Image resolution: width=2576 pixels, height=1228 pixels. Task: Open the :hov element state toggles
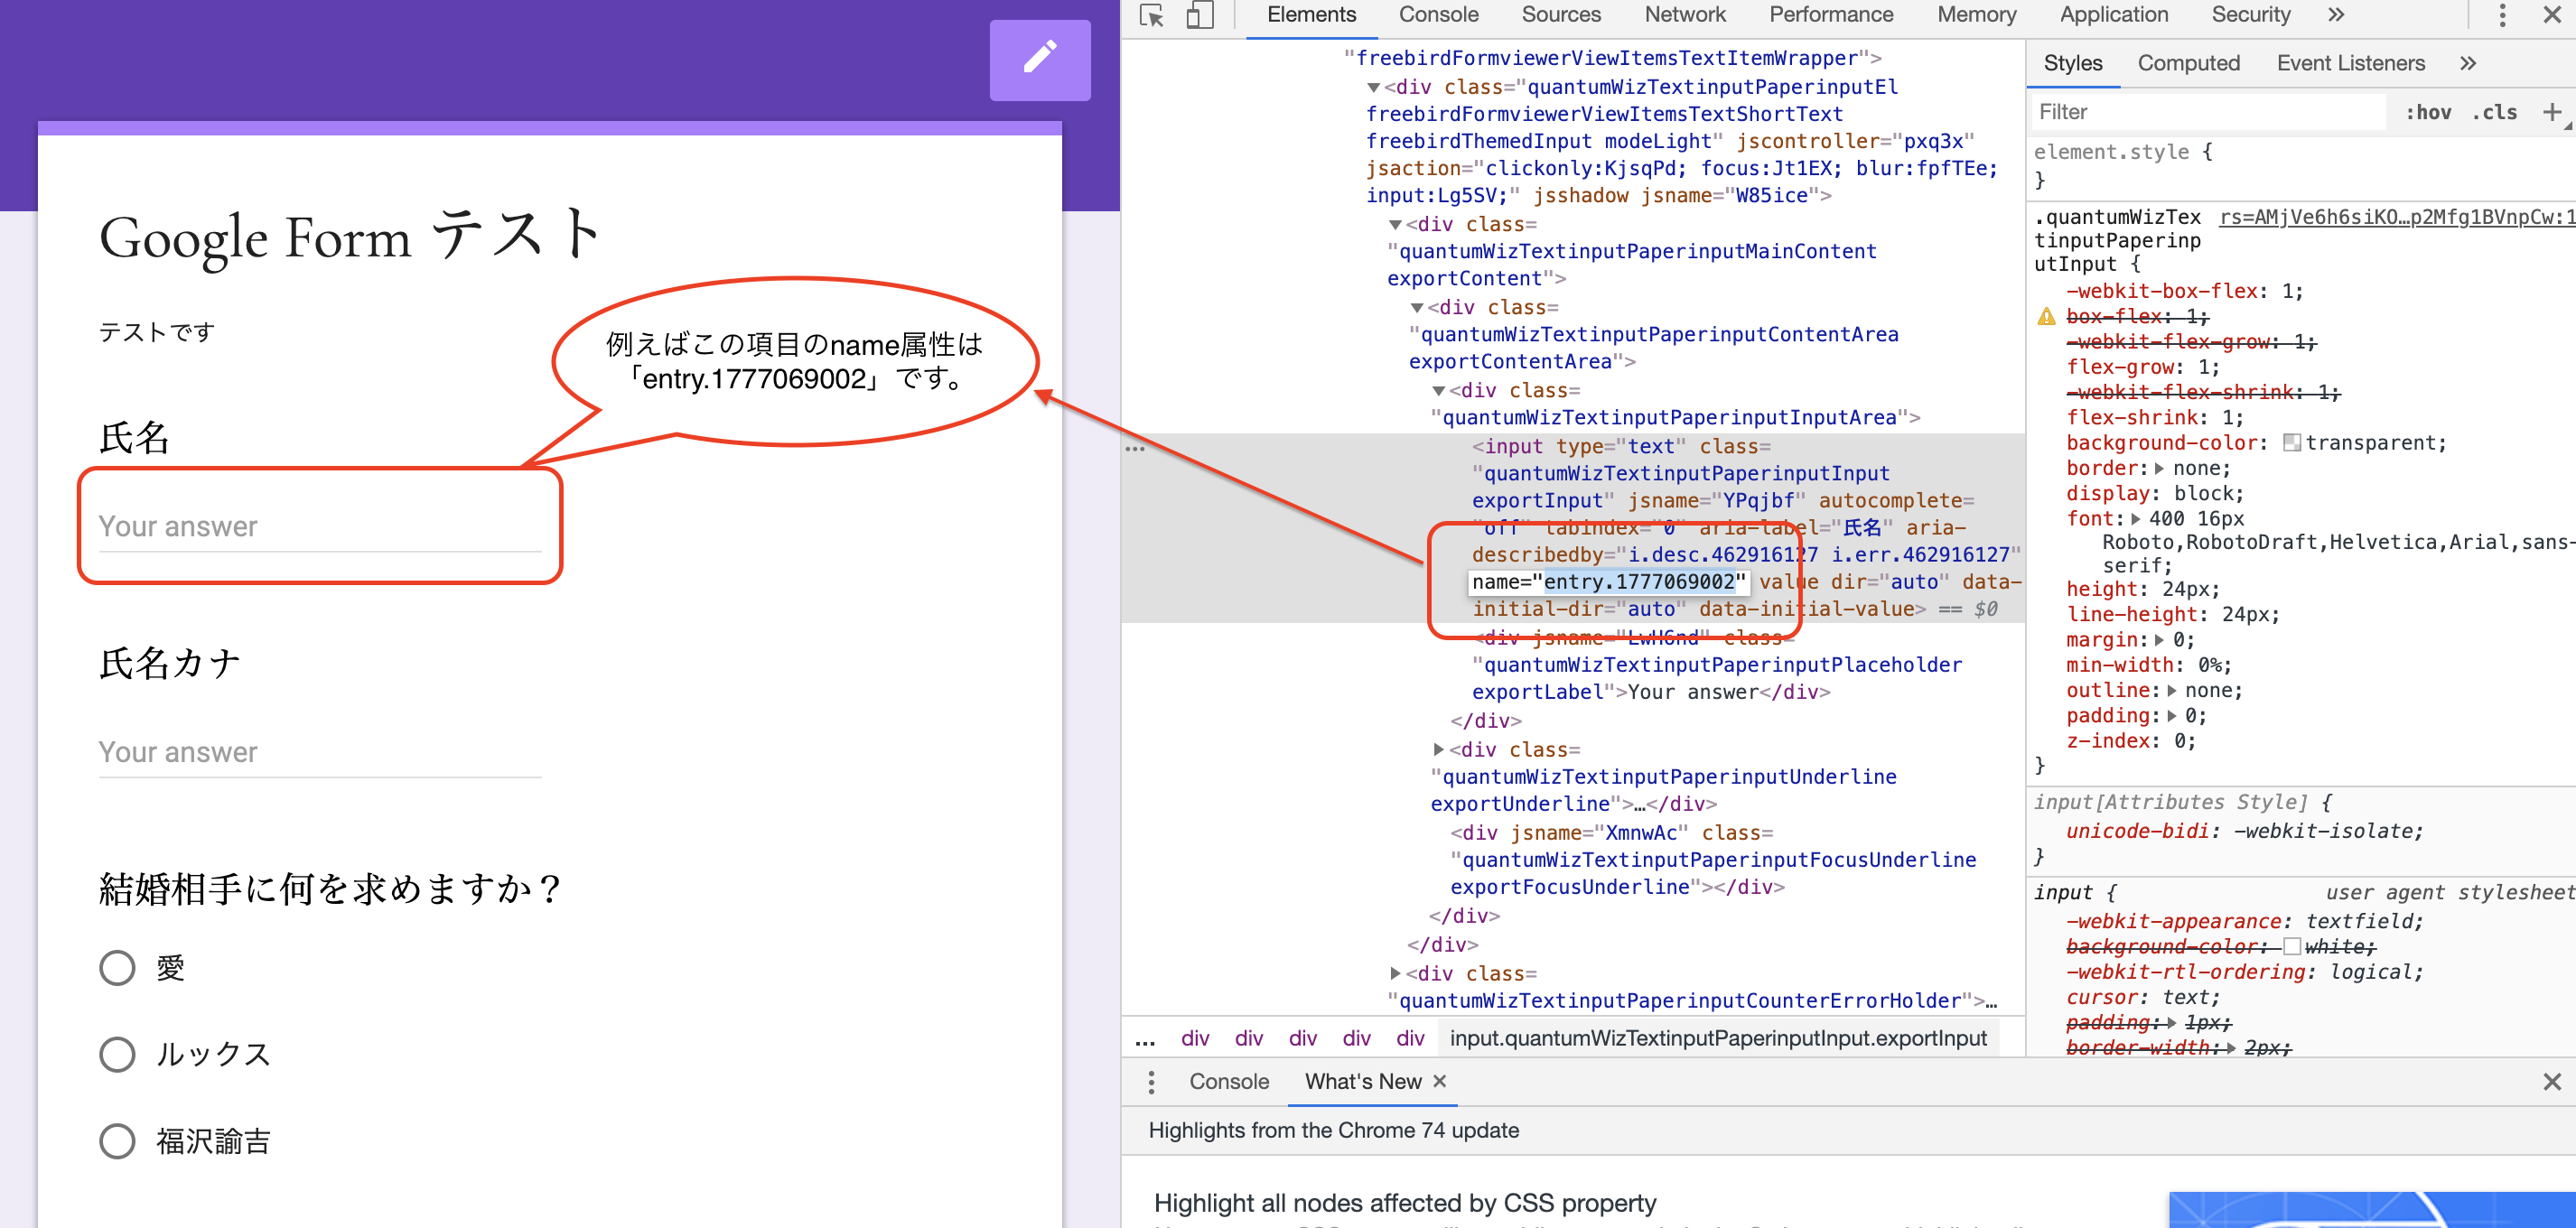(2428, 111)
